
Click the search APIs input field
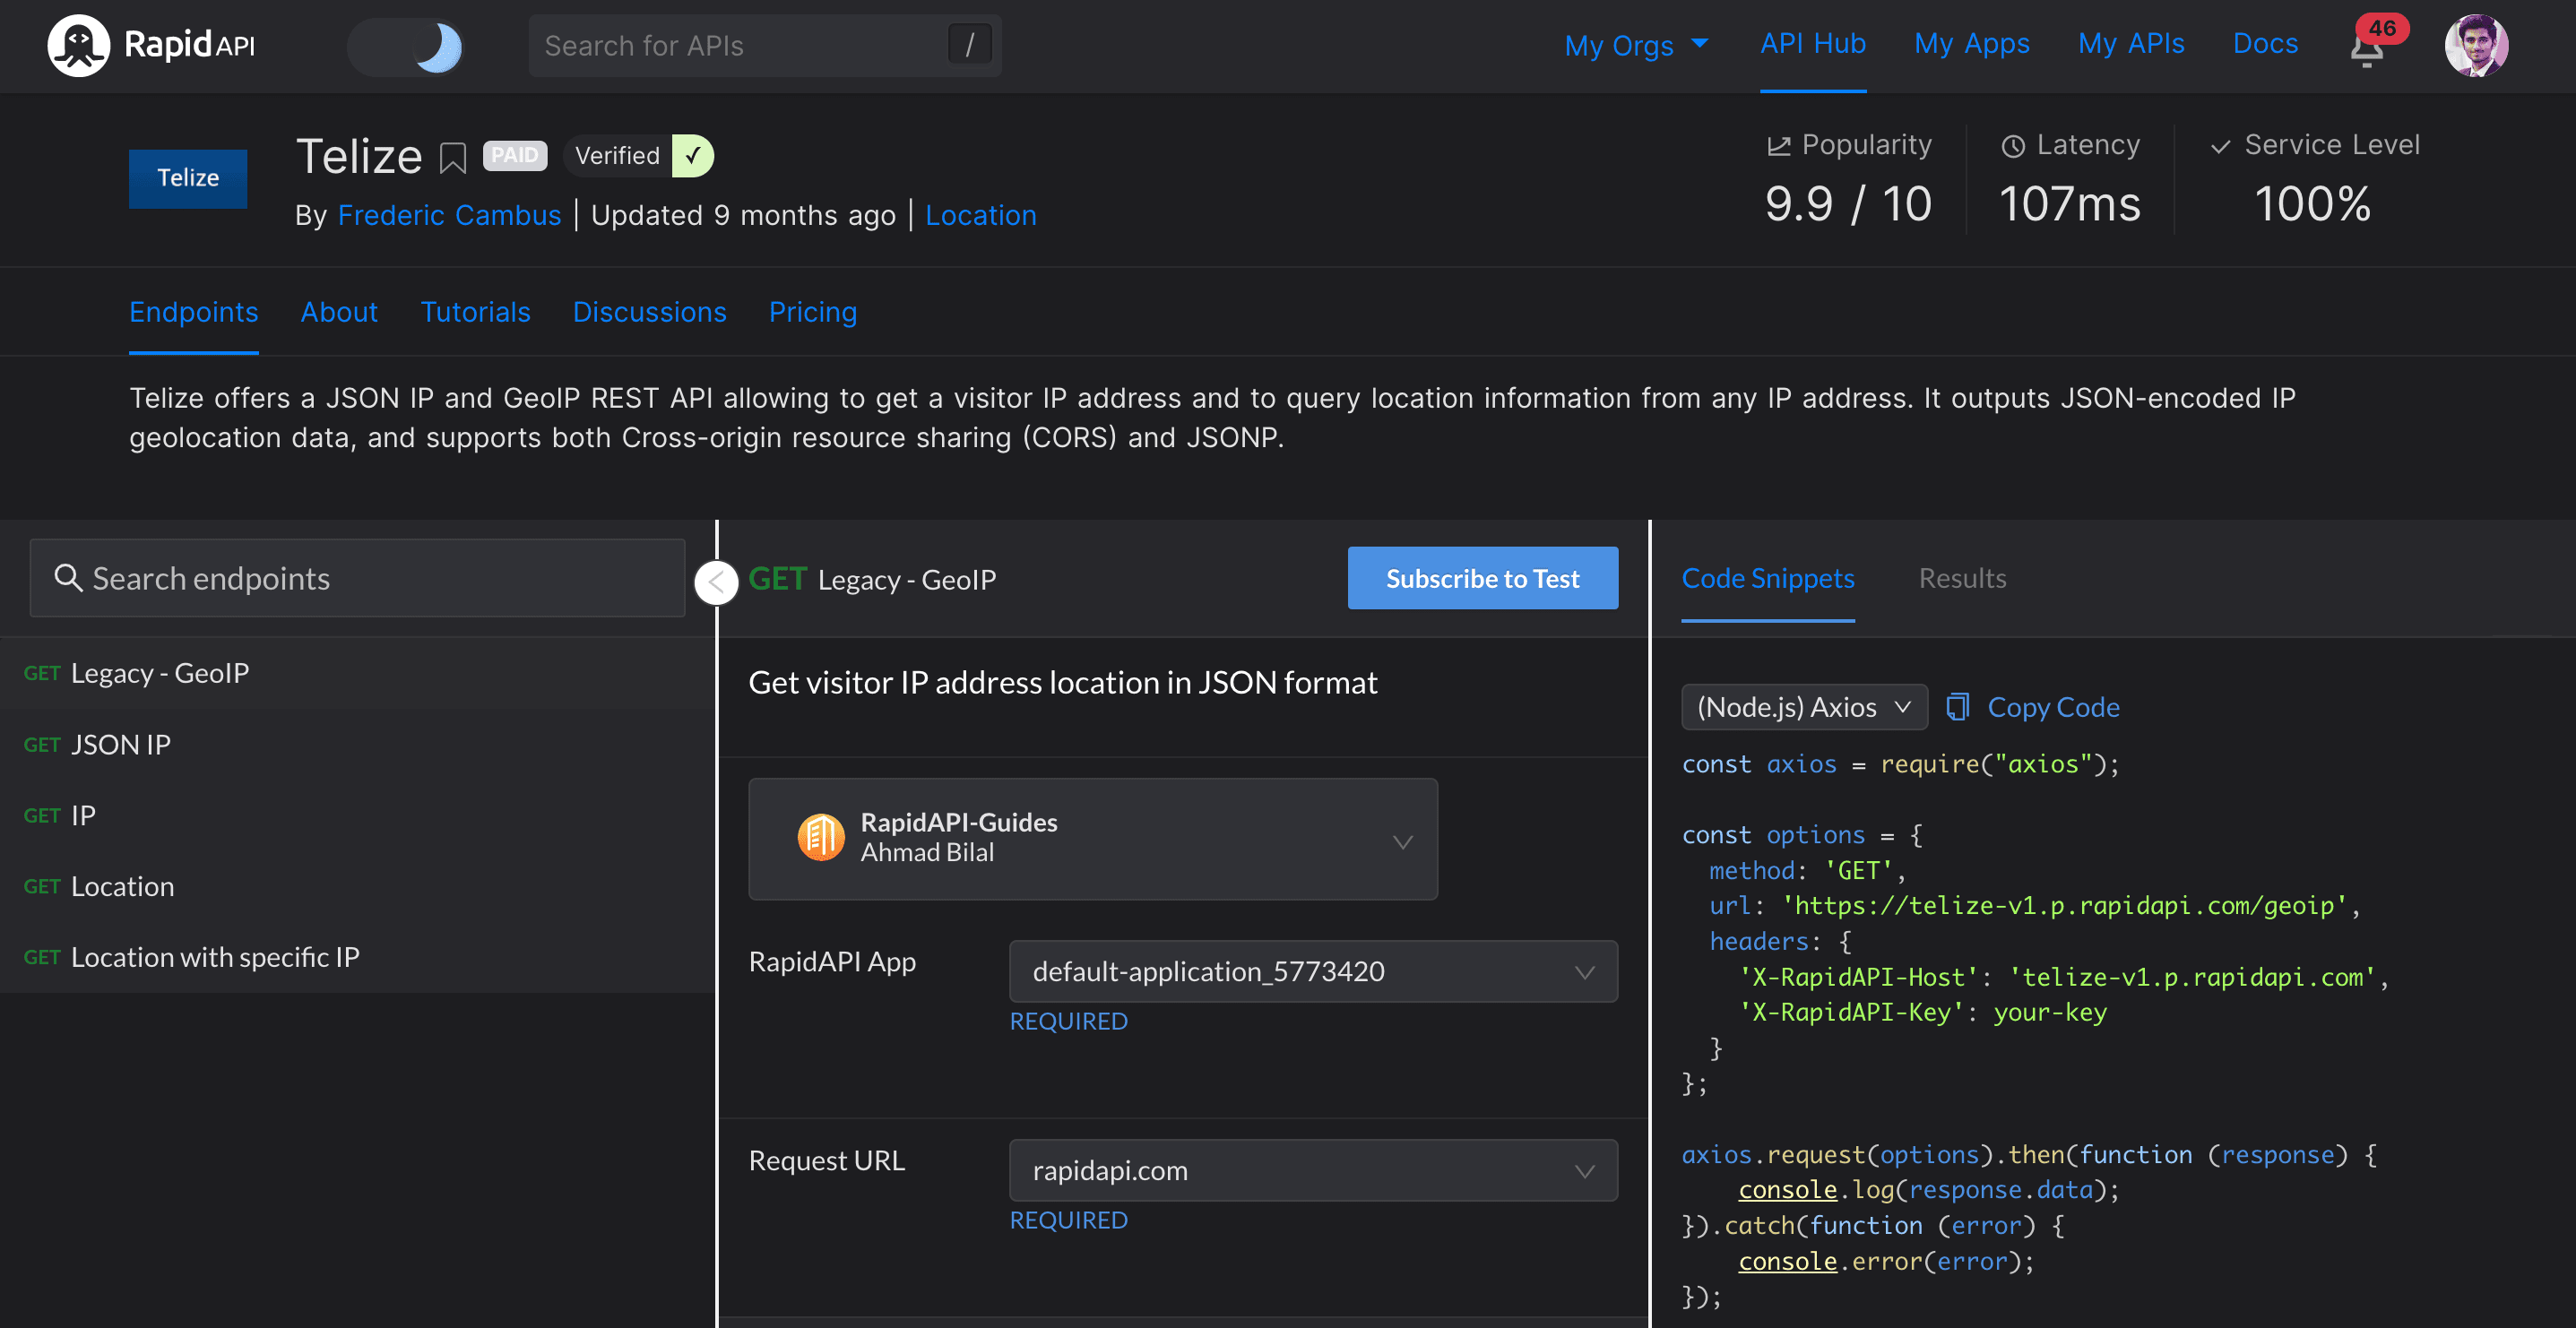(762, 44)
